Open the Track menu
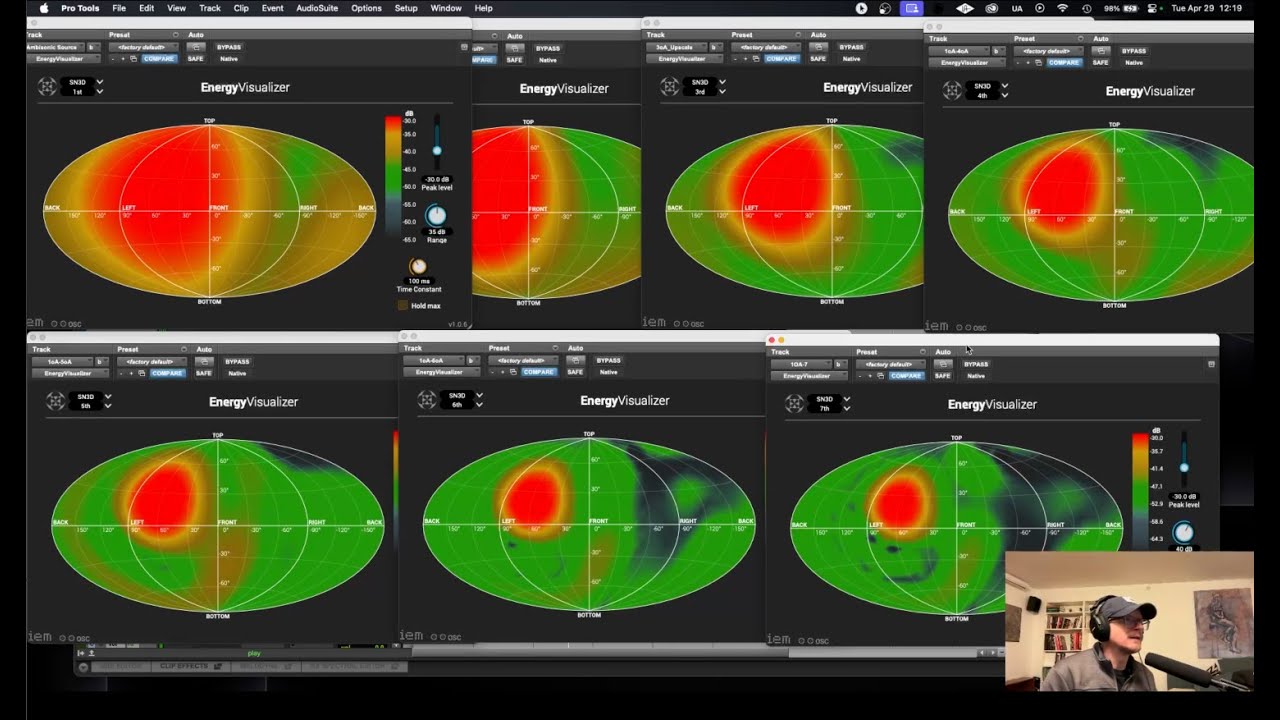 210,8
